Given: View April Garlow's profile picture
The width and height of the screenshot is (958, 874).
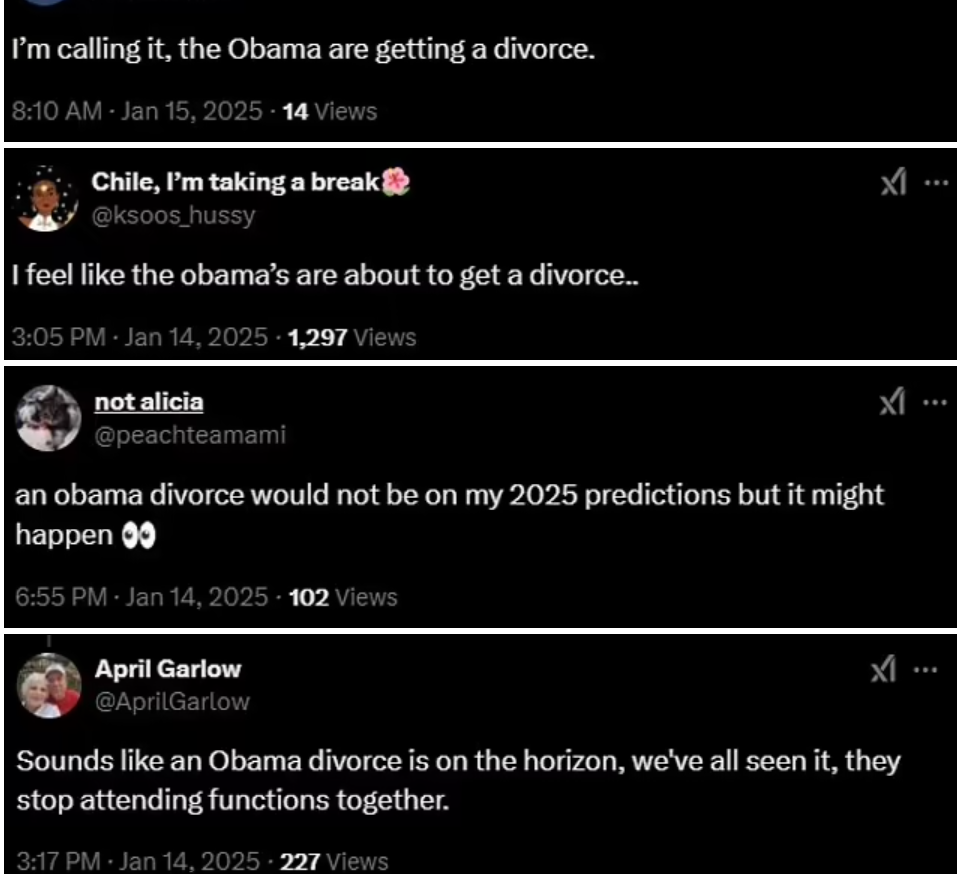Looking at the screenshot, I should [48, 685].
